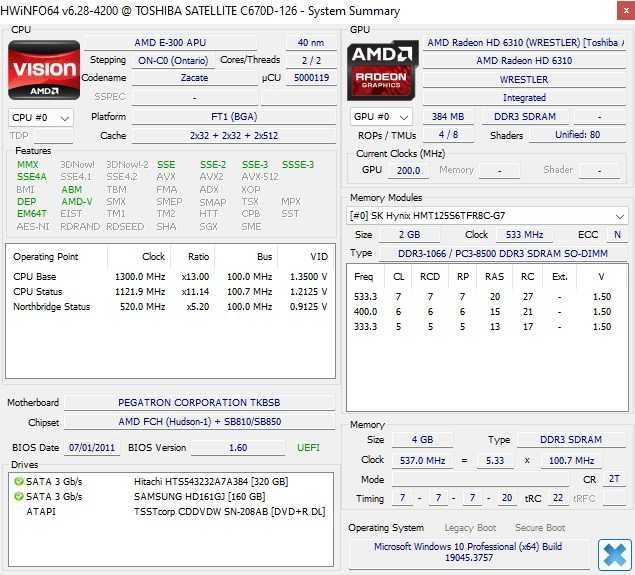The height and width of the screenshot is (575, 635).
Task: Click the AMD Radeon Graphics logo
Action: pyautogui.click(x=383, y=70)
